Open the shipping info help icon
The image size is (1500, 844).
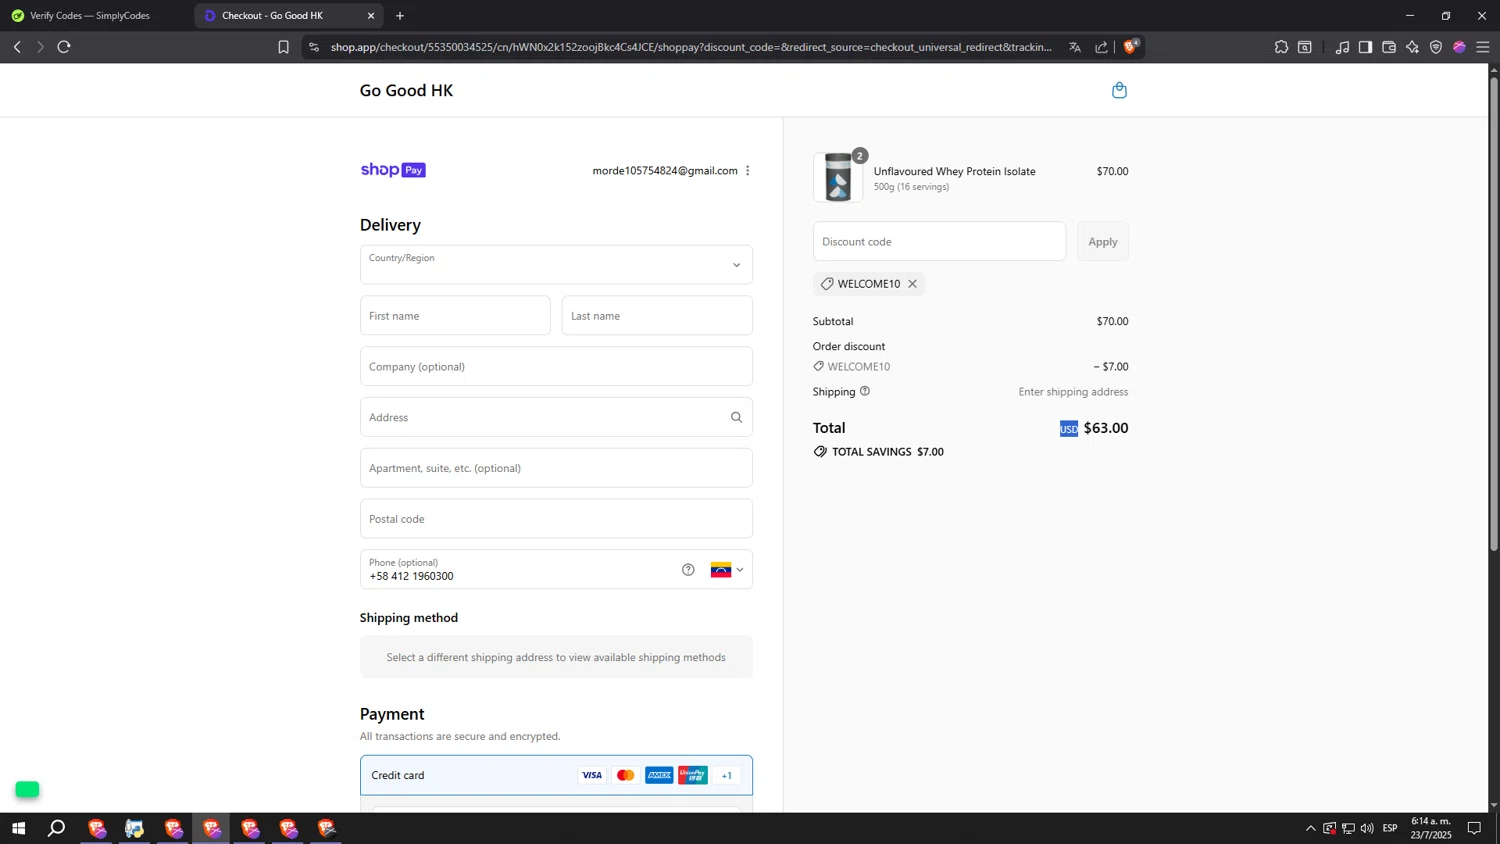tap(865, 391)
